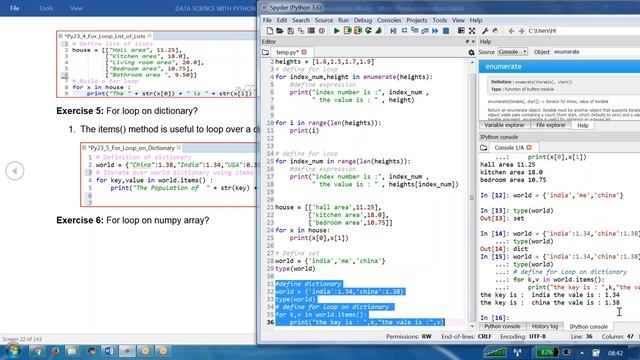Open the File menu in Spyder
The image size is (640, 360).
[x=267, y=20]
